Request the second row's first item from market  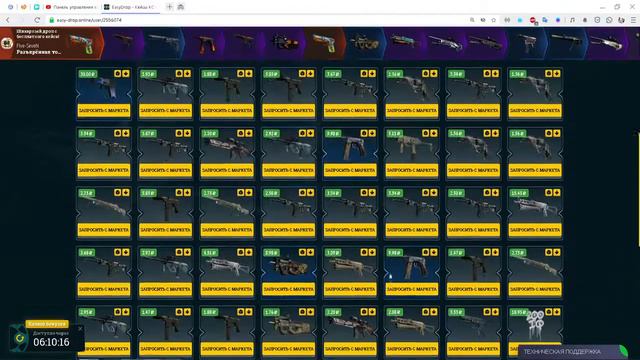coord(104,170)
